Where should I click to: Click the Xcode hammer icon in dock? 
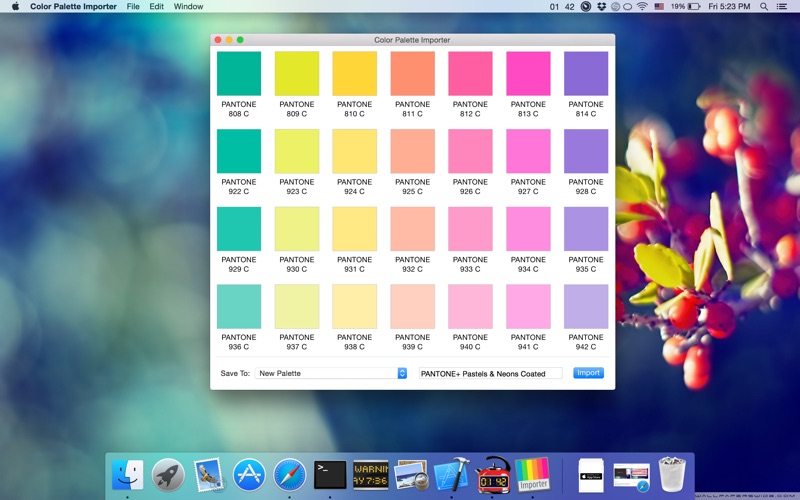(x=452, y=474)
